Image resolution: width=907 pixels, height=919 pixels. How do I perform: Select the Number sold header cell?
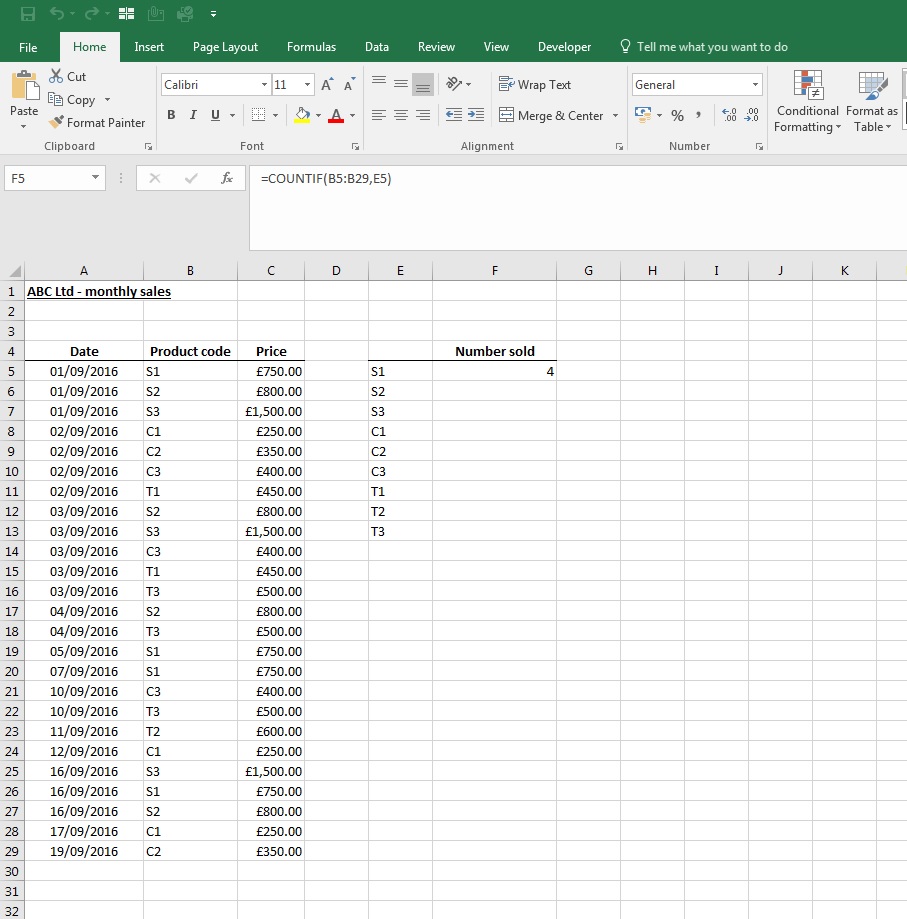[x=495, y=351]
